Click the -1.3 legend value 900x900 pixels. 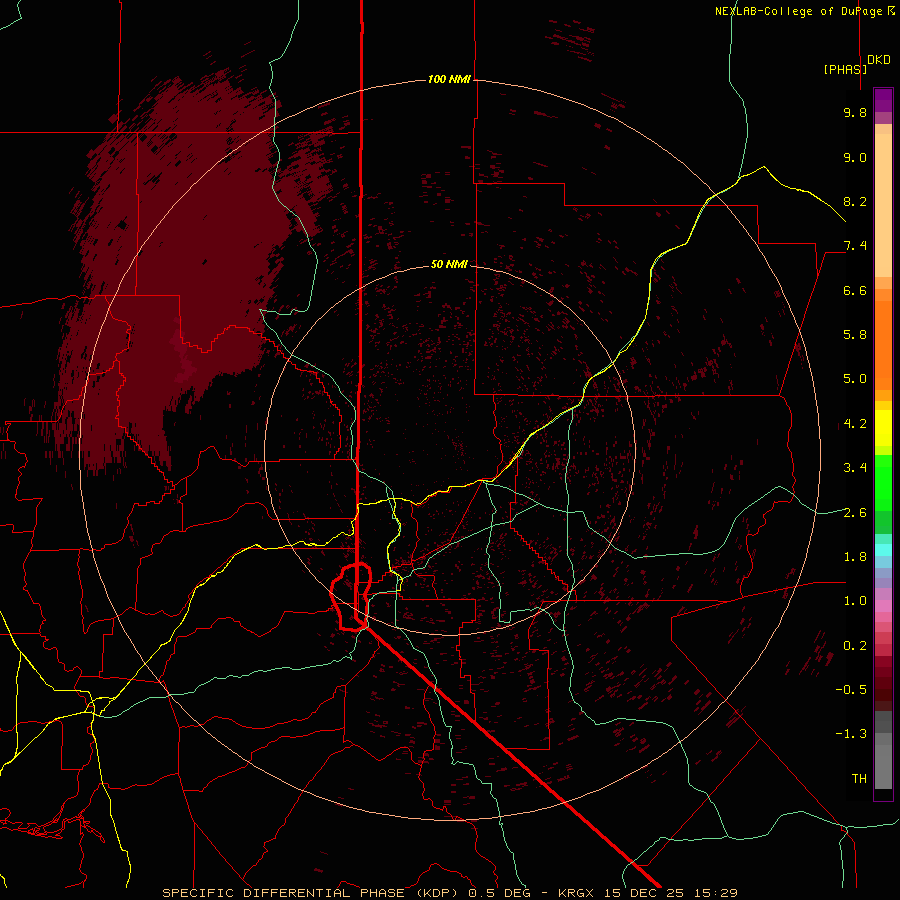[851, 734]
